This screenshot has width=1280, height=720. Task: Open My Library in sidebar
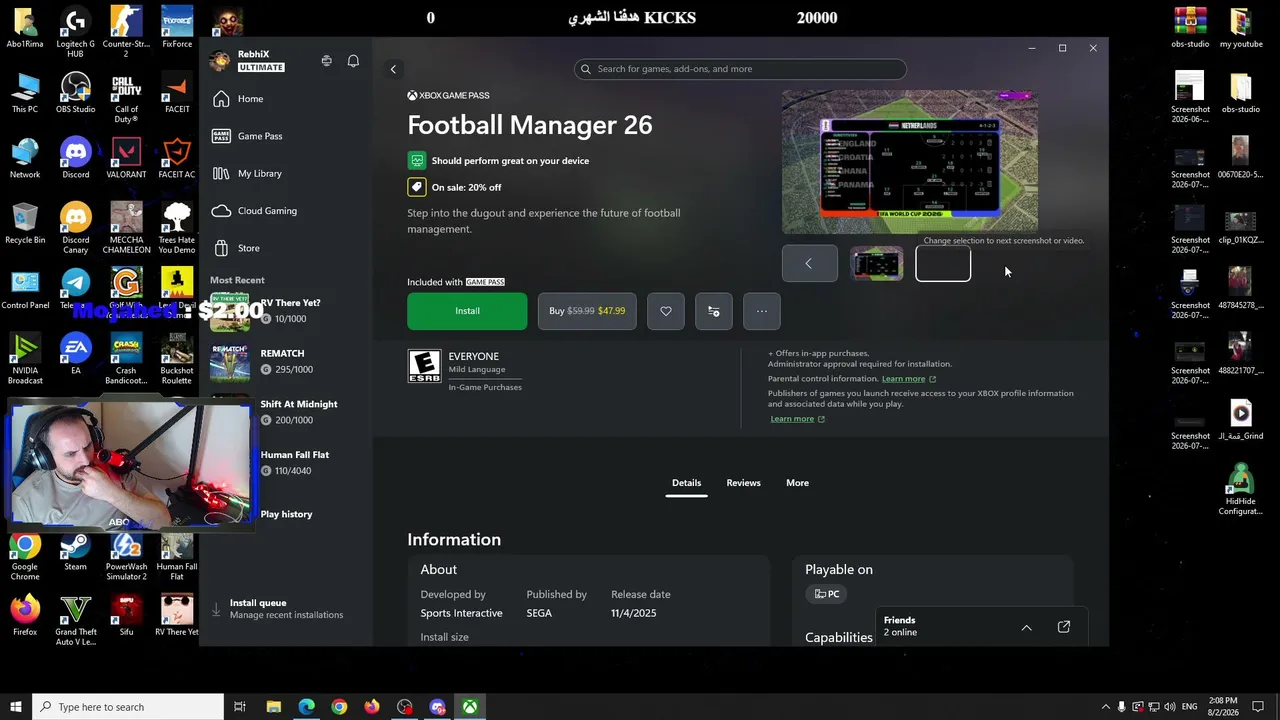click(285, 173)
